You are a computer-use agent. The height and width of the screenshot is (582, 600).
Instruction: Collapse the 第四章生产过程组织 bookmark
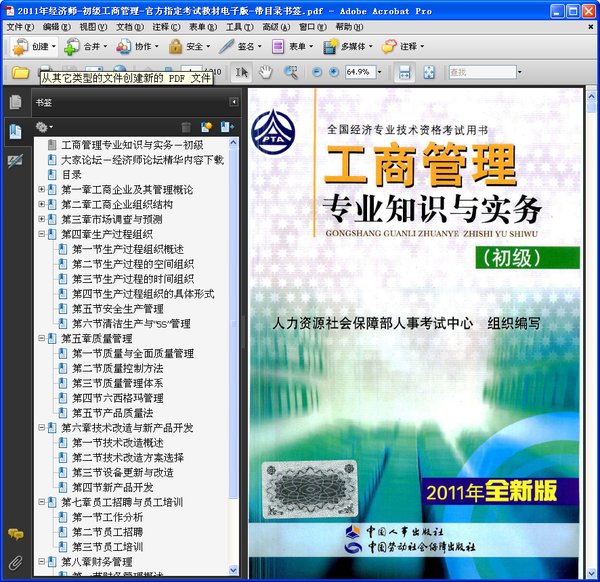point(41,234)
